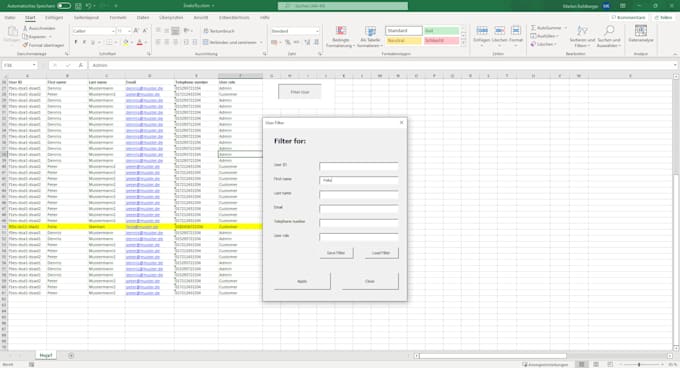
Task: Switch to the Seitenlayout ribbon tab
Action: [86, 17]
